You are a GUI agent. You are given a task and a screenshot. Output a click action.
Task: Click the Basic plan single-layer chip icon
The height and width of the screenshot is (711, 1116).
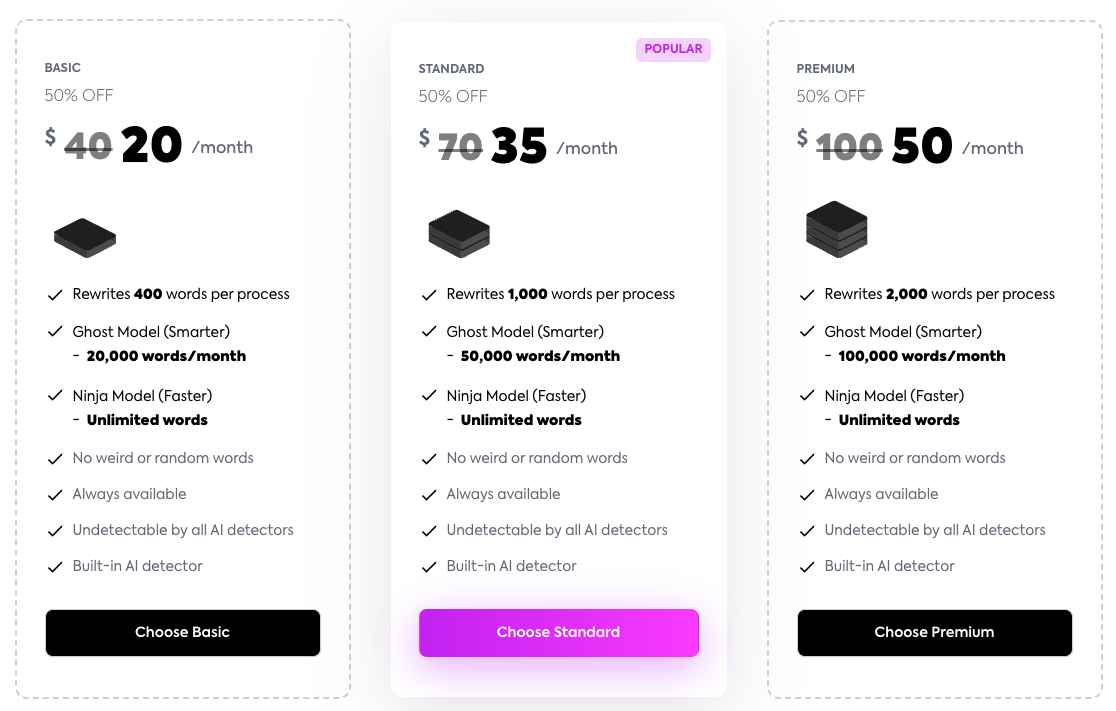pyautogui.click(x=85, y=238)
